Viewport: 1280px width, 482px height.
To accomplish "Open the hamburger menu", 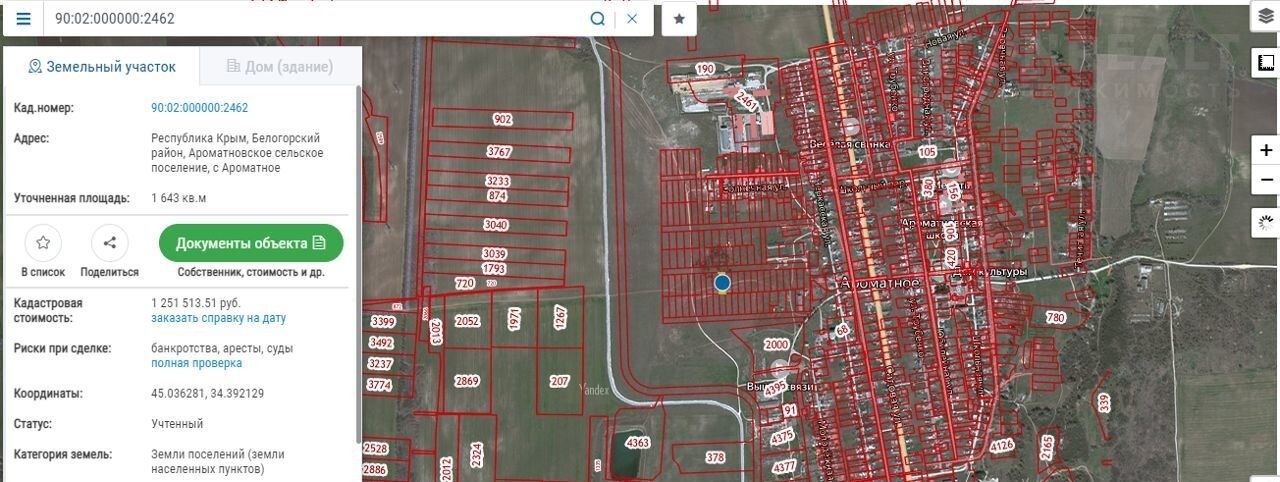I will (x=22, y=19).
